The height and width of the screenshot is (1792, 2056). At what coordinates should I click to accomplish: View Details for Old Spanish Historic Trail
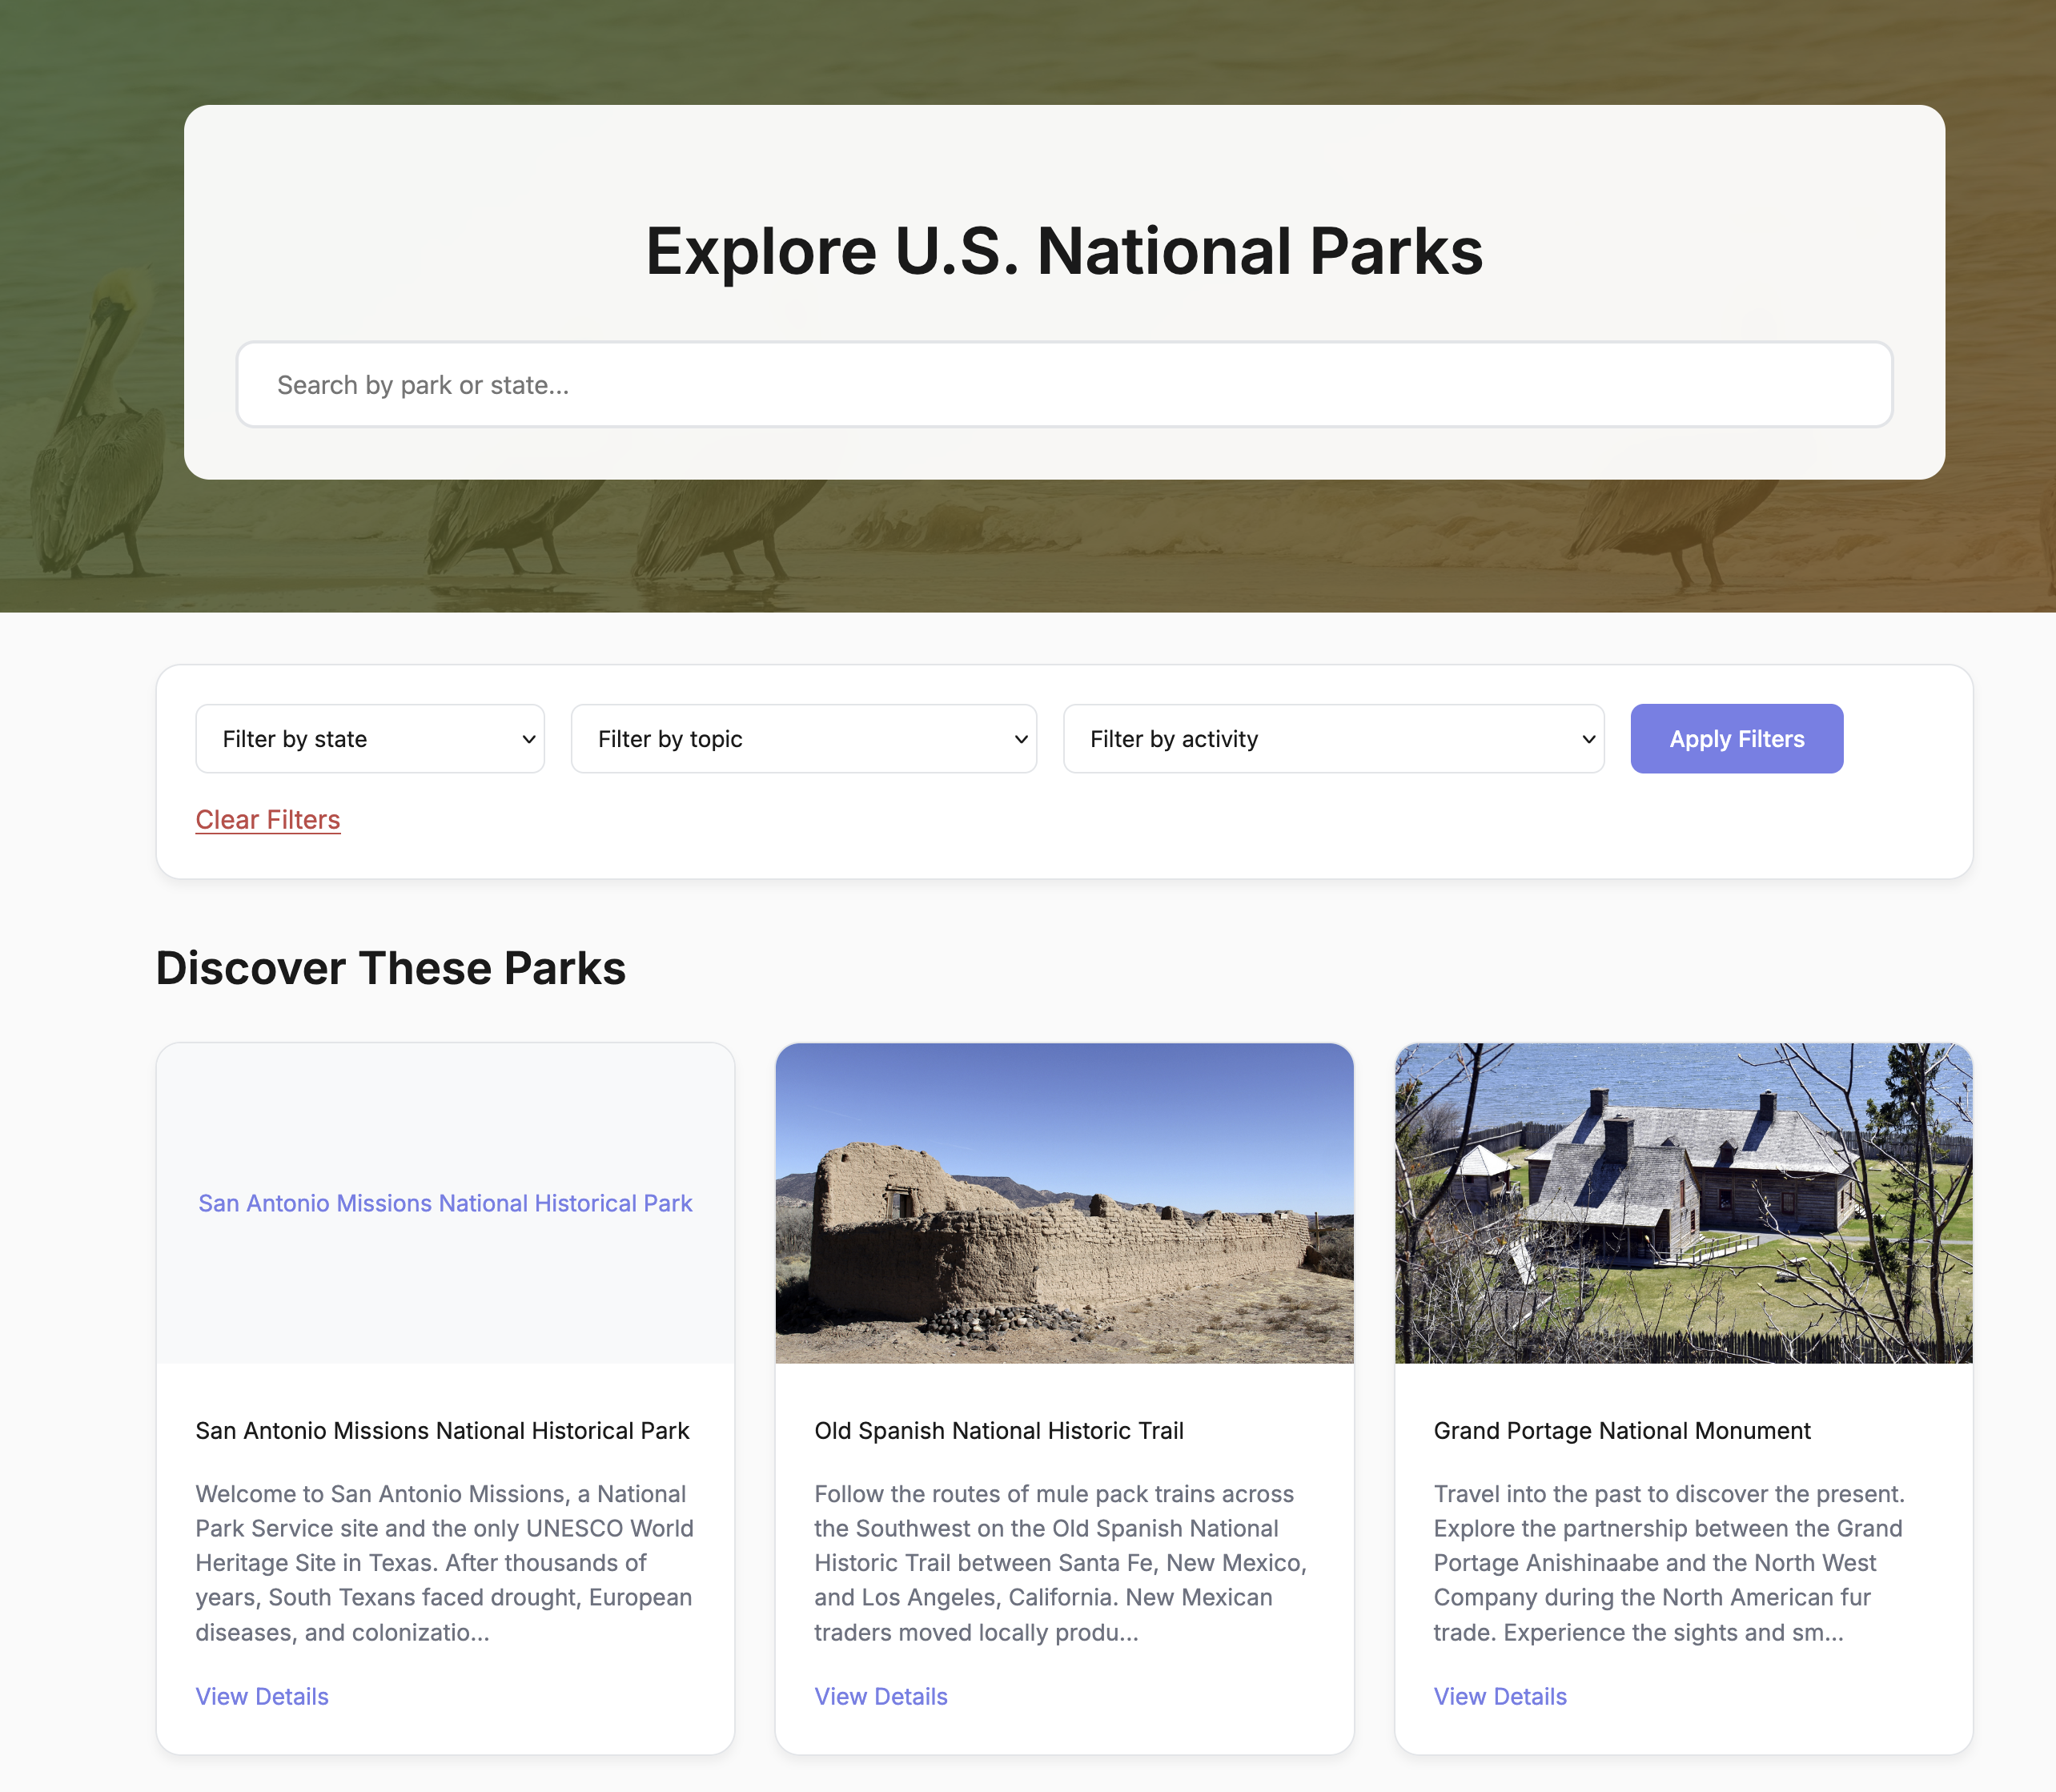tap(881, 1697)
